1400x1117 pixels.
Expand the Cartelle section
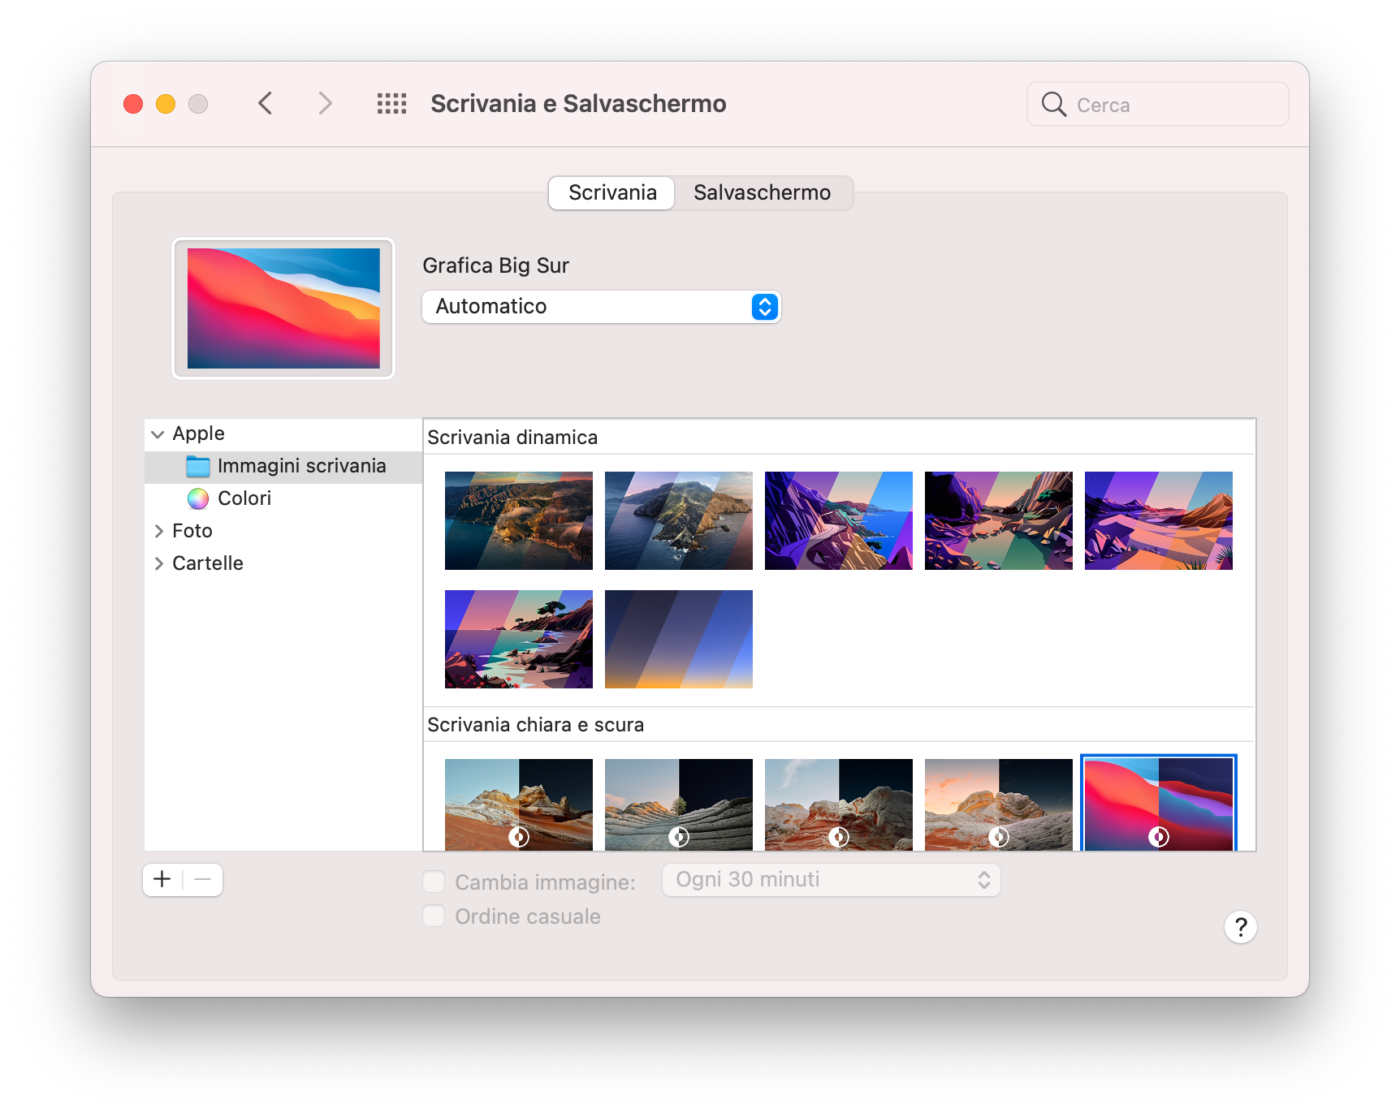coord(158,564)
